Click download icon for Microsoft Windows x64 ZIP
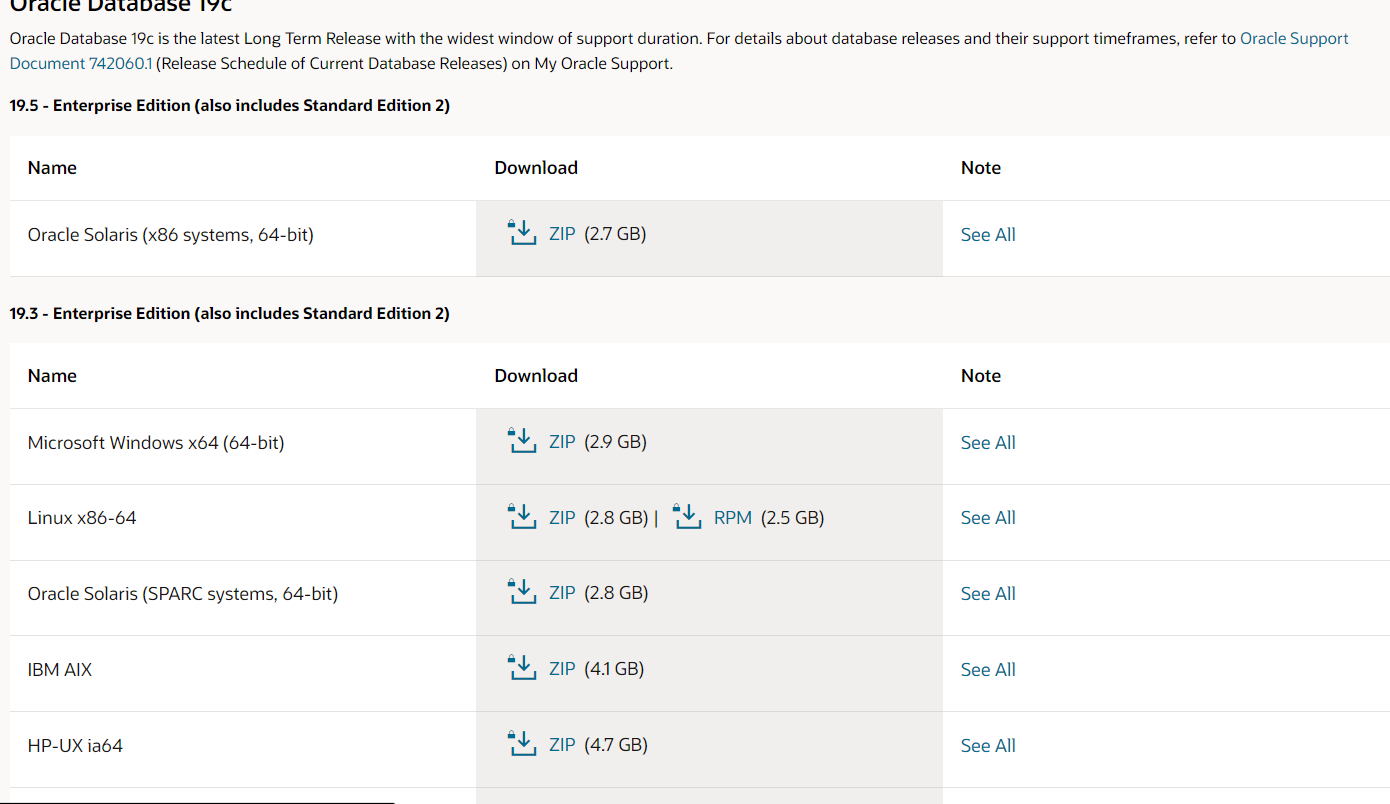Image resolution: width=1390 pixels, height=804 pixels. click(x=522, y=441)
